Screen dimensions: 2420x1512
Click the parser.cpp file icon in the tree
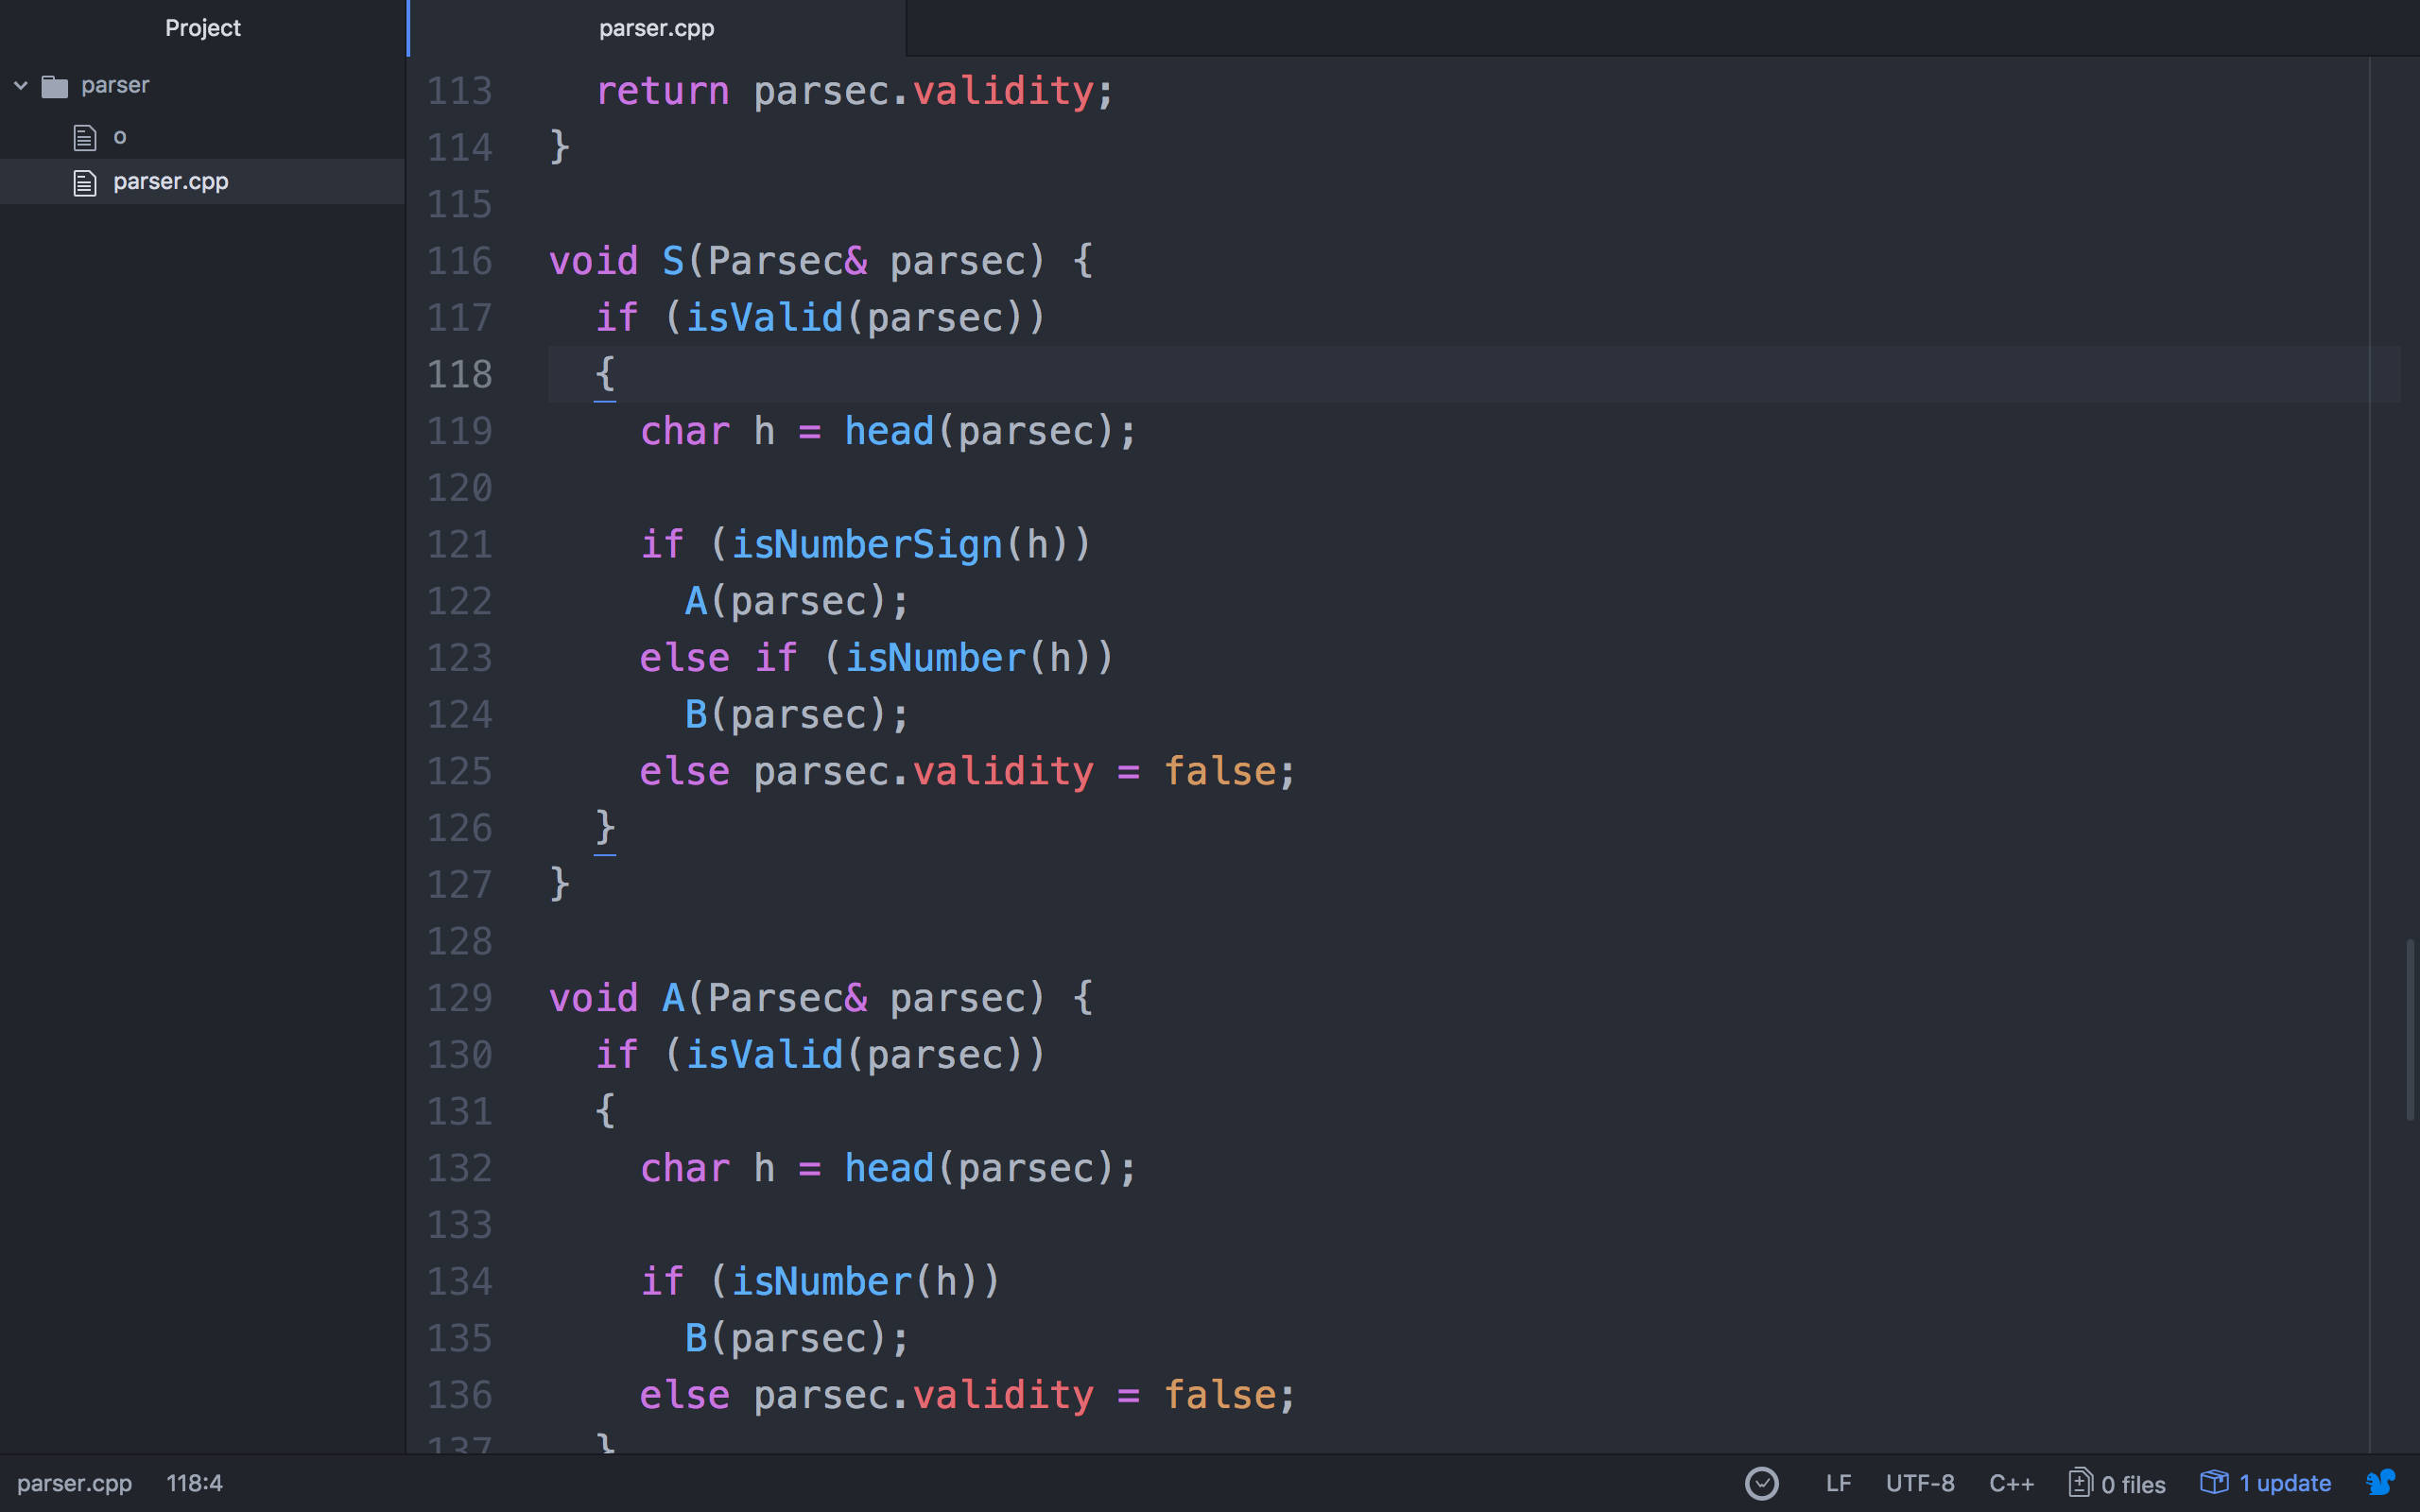(85, 183)
